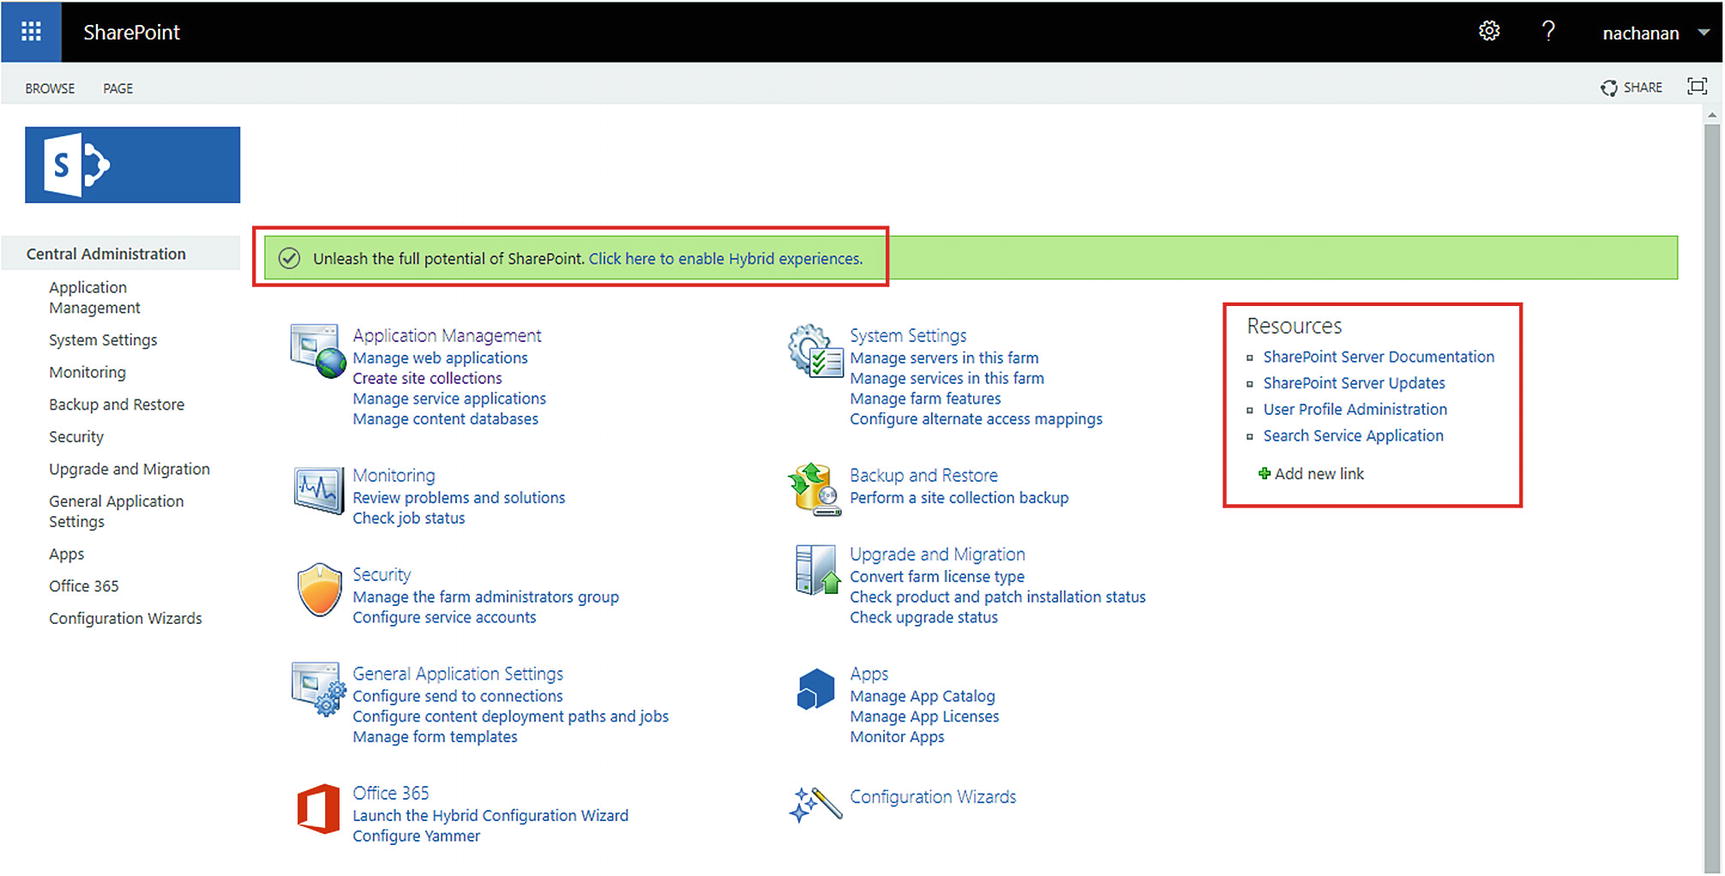
Task: Click the enable Hybrid experiences link
Action: [x=725, y=258]
